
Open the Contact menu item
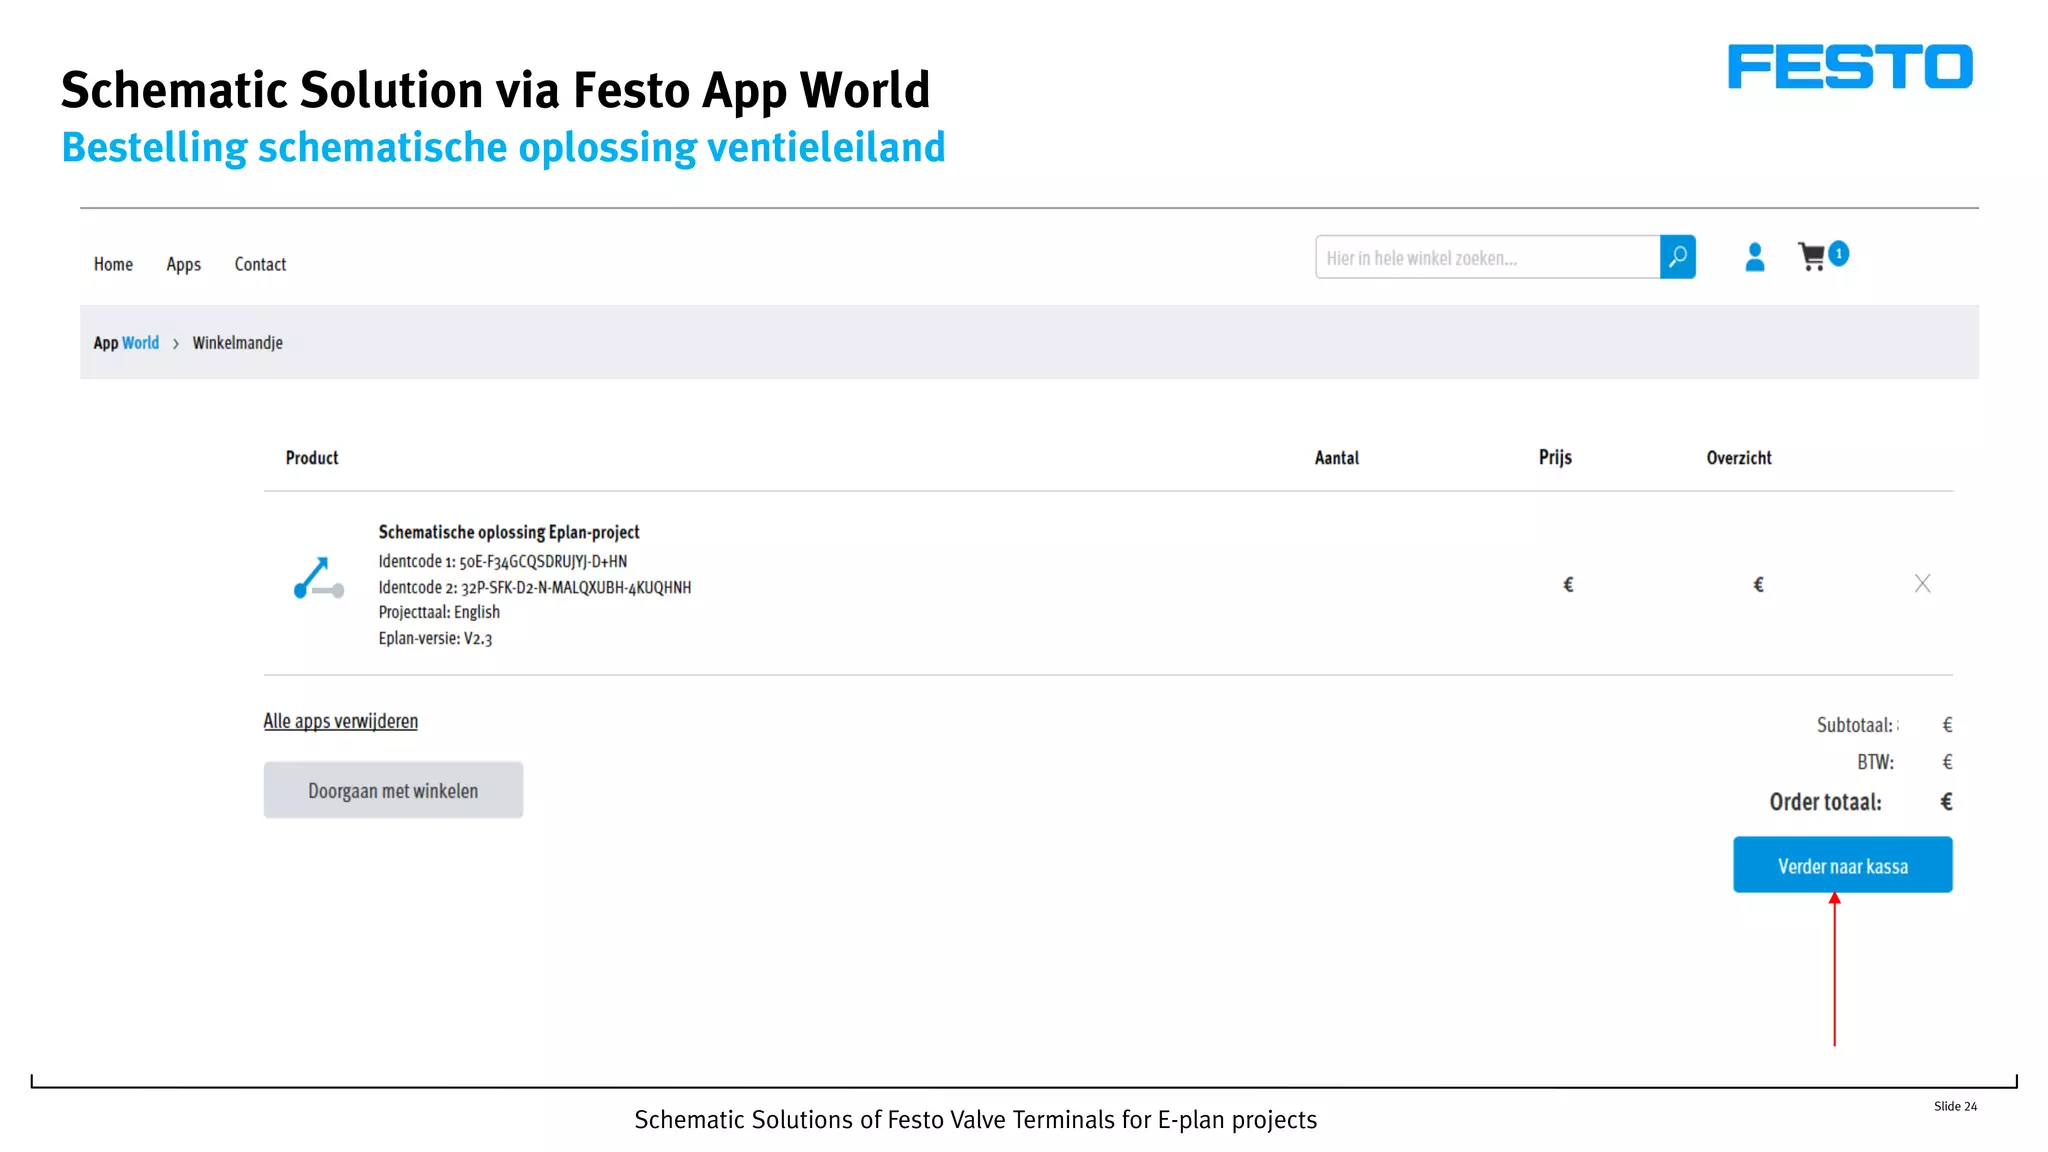tap(260, 264)
